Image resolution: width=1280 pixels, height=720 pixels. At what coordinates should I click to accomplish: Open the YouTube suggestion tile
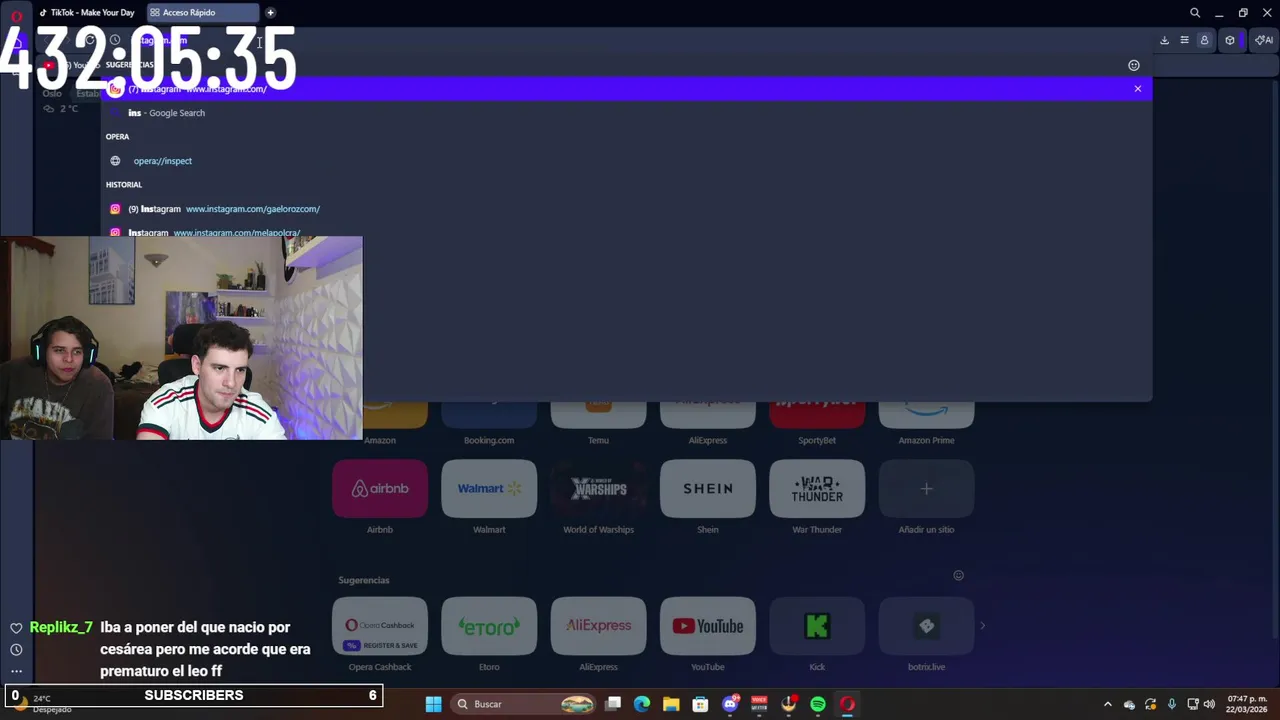tap(708, 626)
